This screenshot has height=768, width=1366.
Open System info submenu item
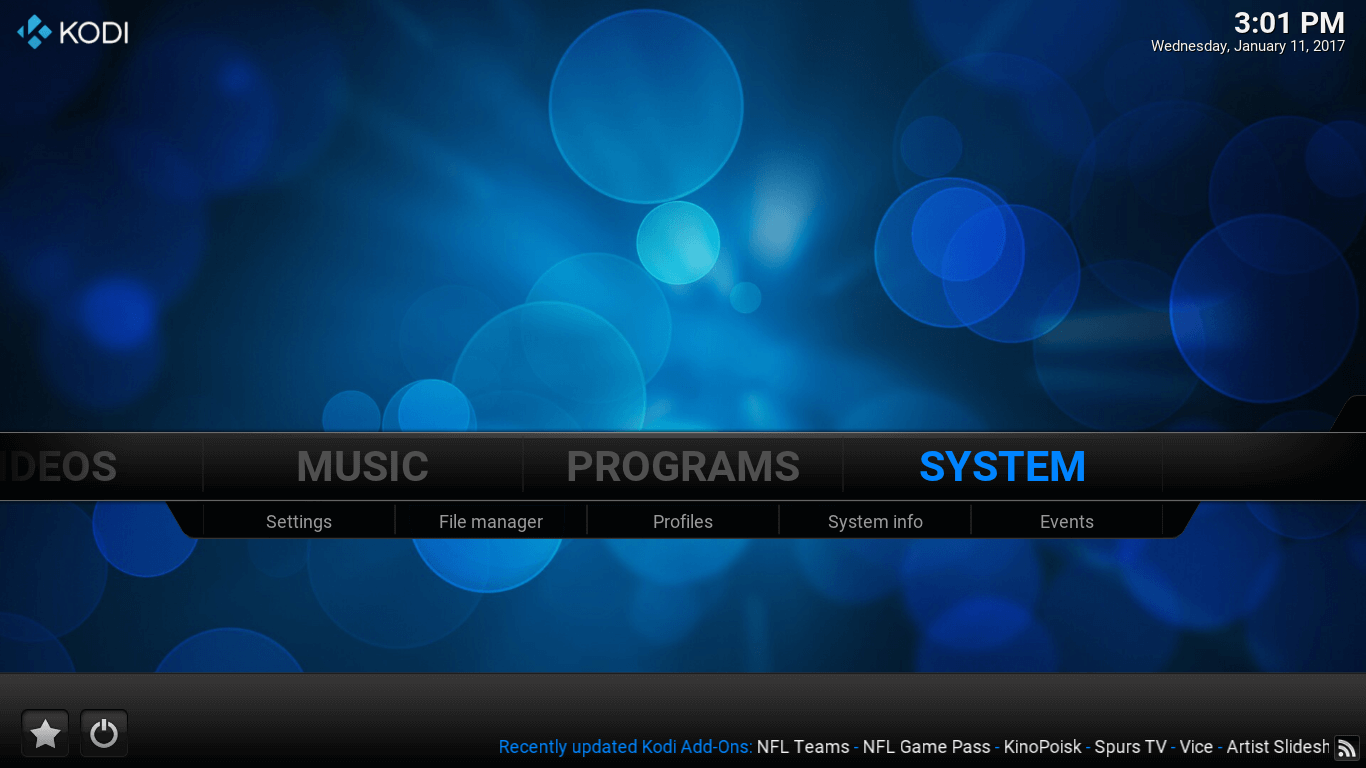pos(875,522)
